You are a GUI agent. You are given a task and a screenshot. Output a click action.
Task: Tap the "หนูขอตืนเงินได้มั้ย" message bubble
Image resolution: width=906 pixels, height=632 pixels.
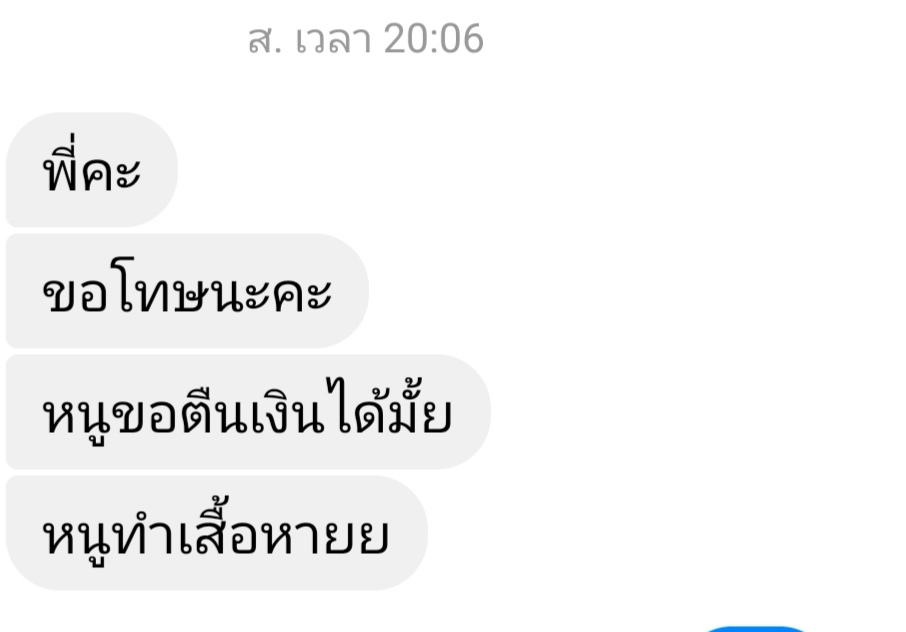248,412
